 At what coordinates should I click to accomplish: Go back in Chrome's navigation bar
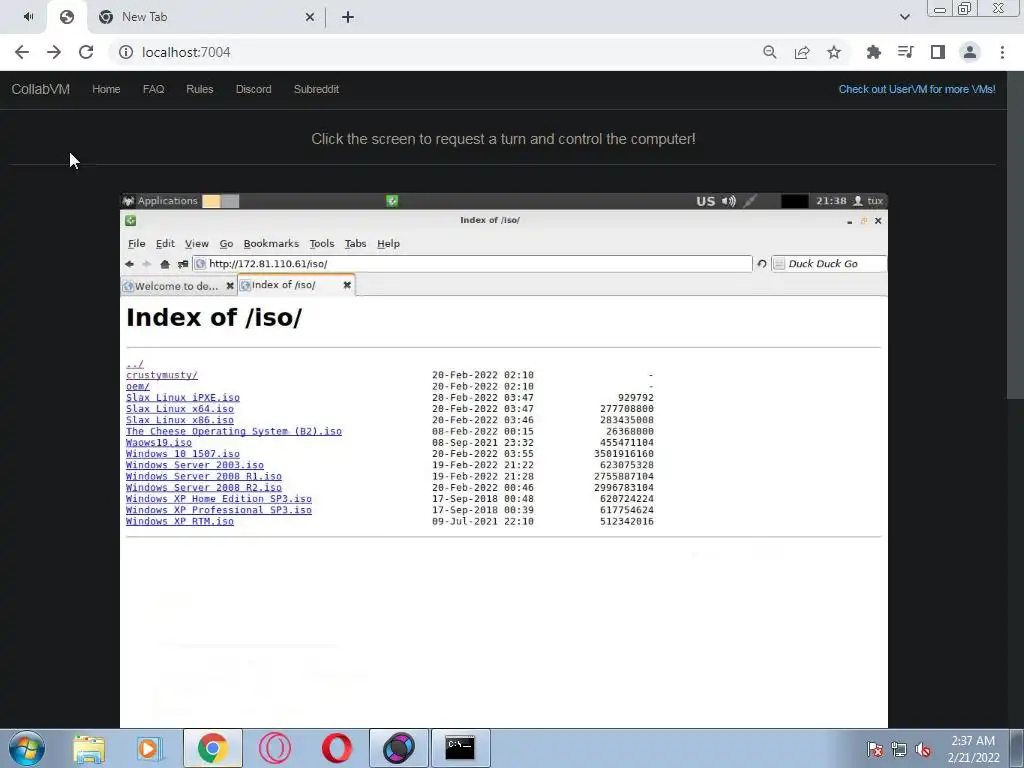coord(22,52)
